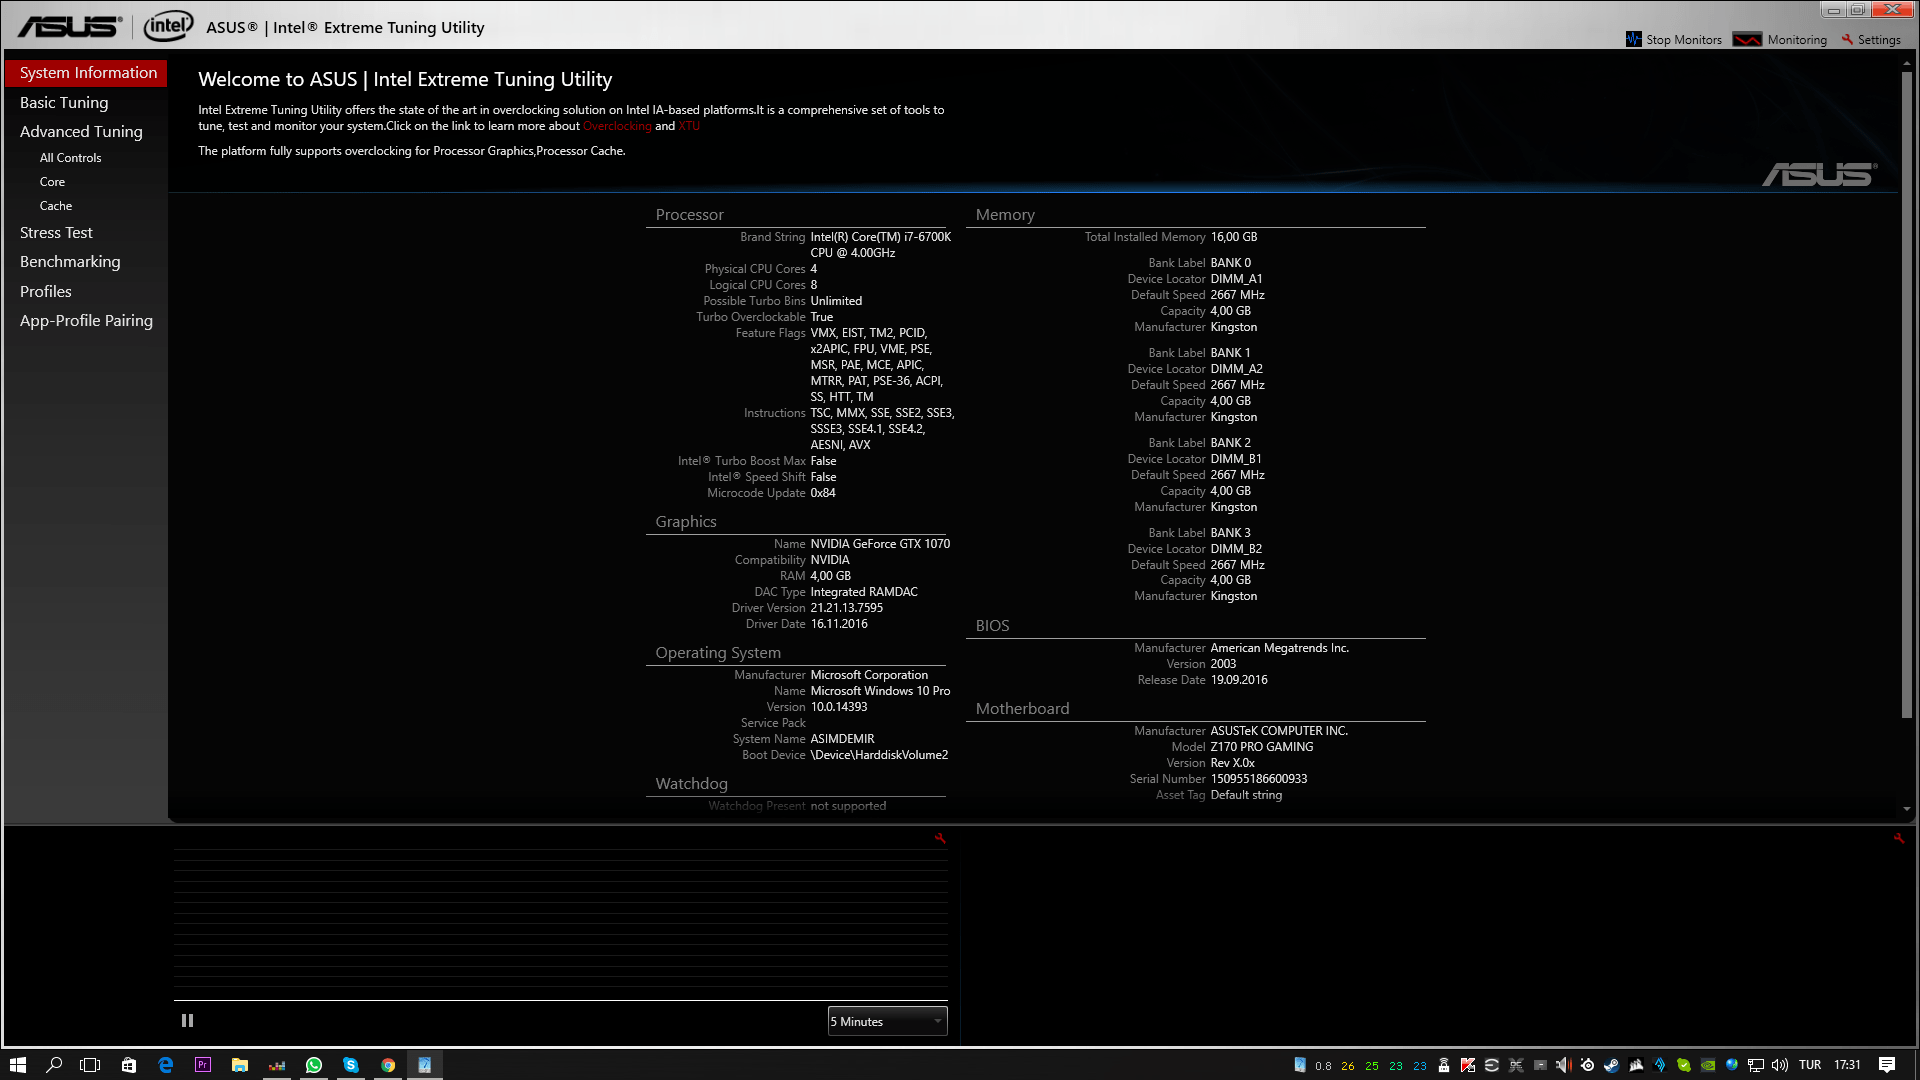Open Cache tuning sub-item

point(56,206)
